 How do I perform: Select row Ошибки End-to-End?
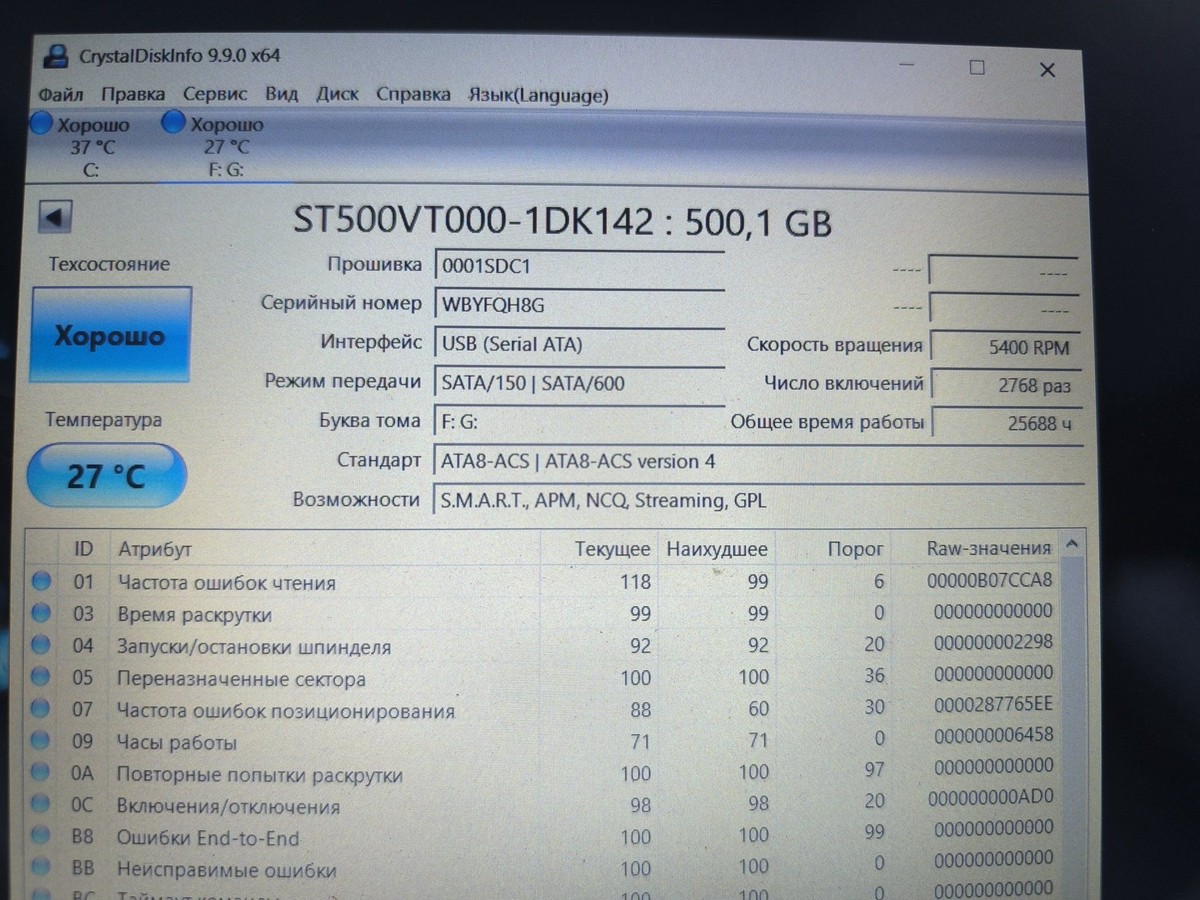point(542,836)
